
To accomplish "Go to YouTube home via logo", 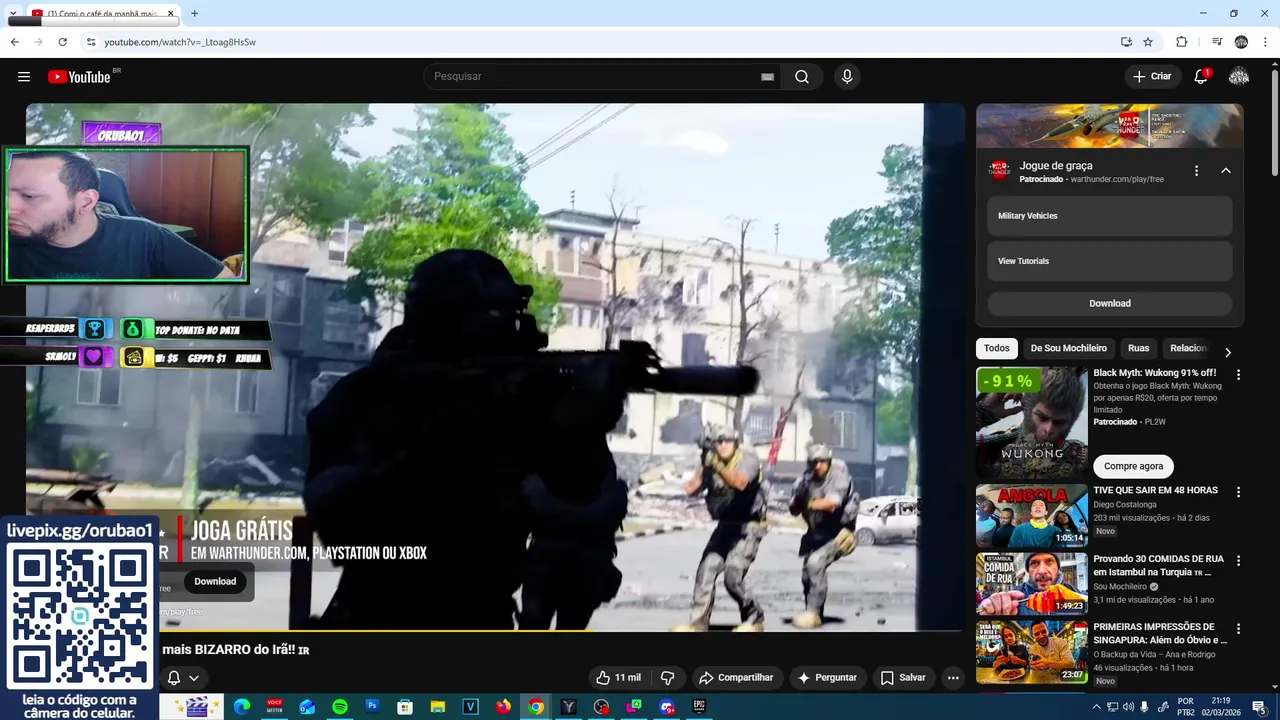I will click(x=79, y=77).
